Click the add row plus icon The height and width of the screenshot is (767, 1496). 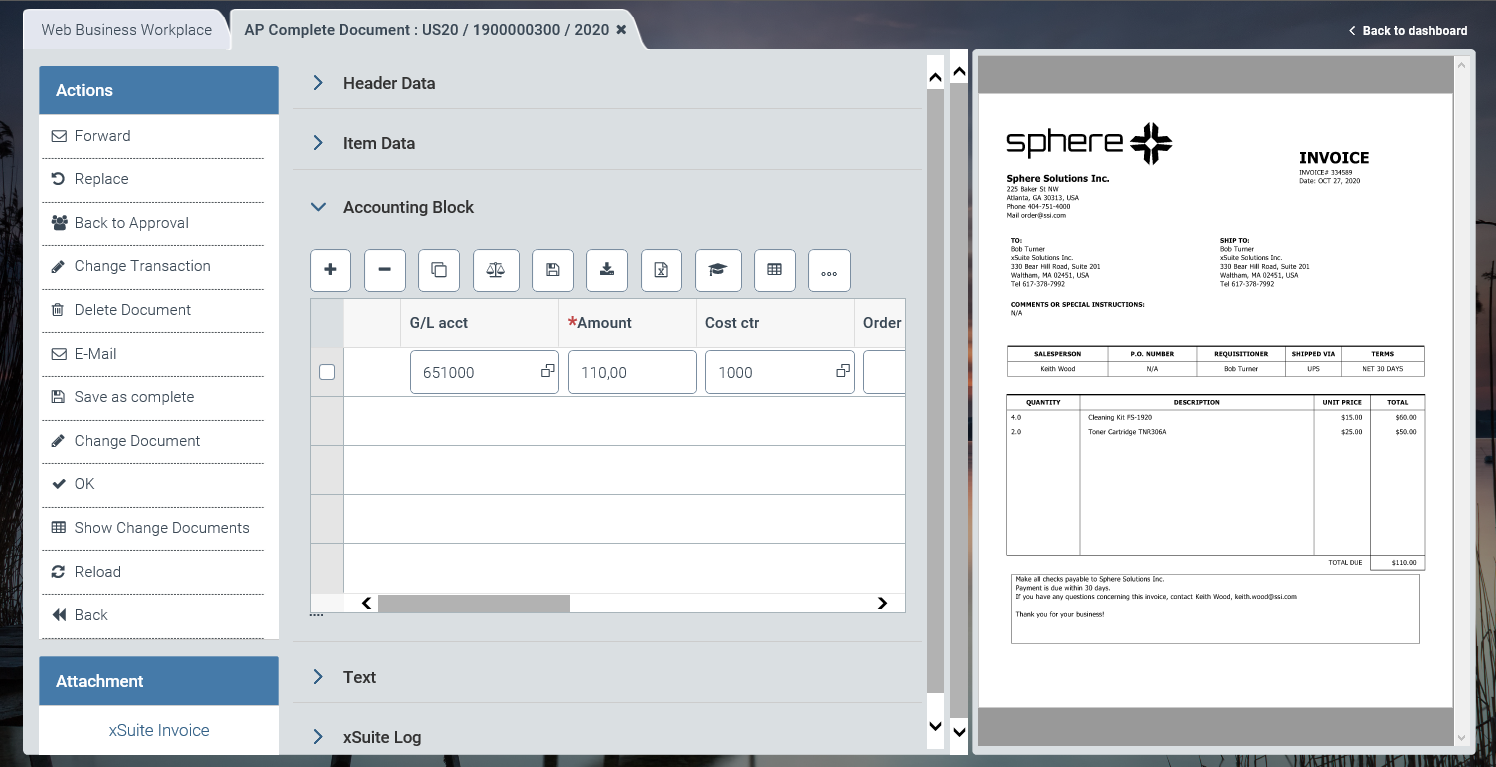(x=331, y=270)
